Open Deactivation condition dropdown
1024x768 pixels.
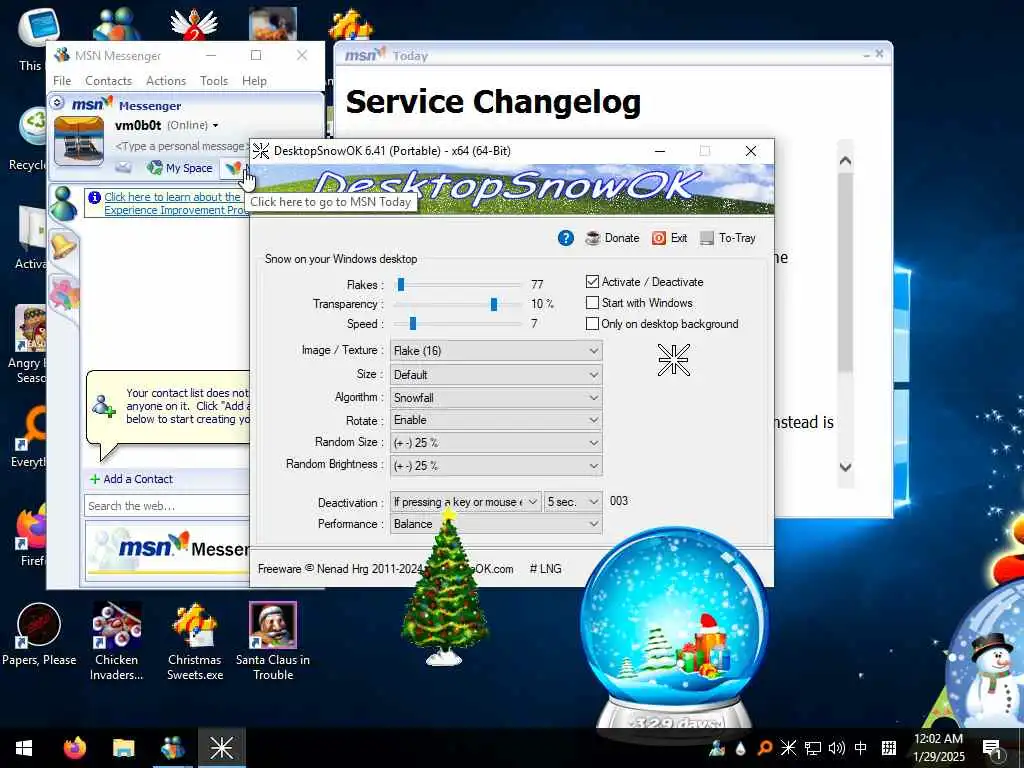(x=466, y=502)
